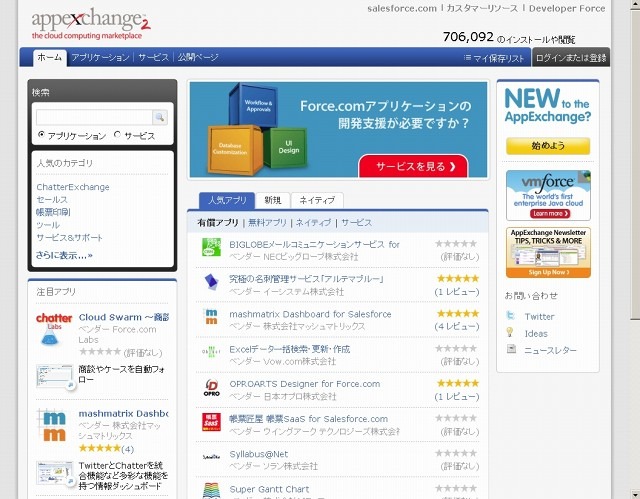The width and height of the screenshot is (640, 499).
Task: Switch to the ネイティブ tab
Action: click(x=317, y=200)
